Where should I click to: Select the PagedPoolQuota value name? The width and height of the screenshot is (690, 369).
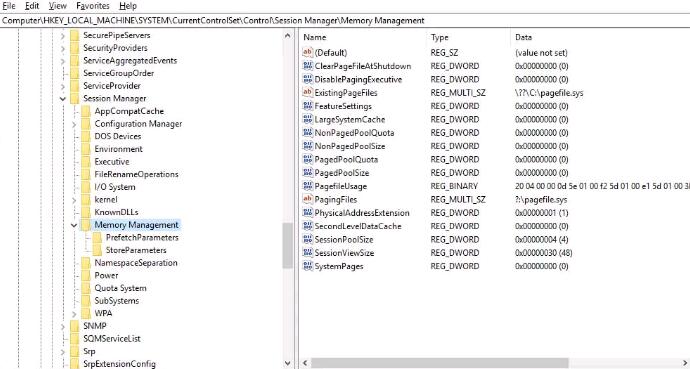[x=346, y=159]
